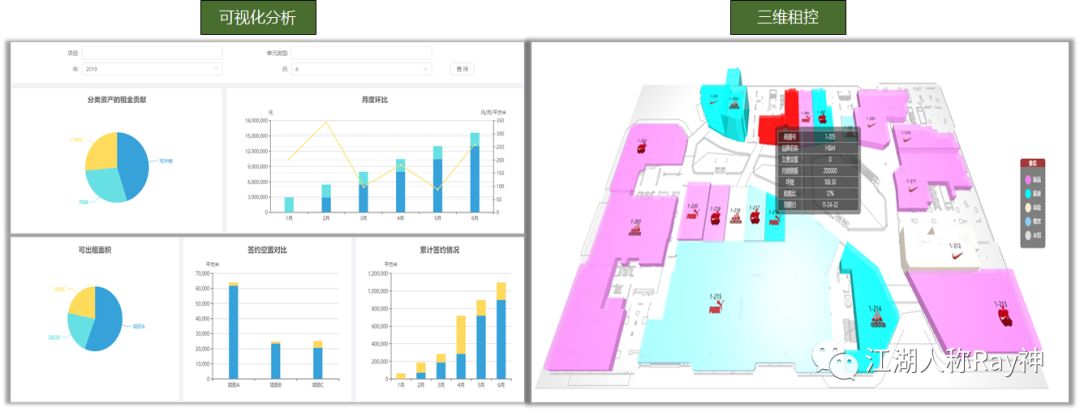Open the month dropdown showing 6

coord(361,69)
